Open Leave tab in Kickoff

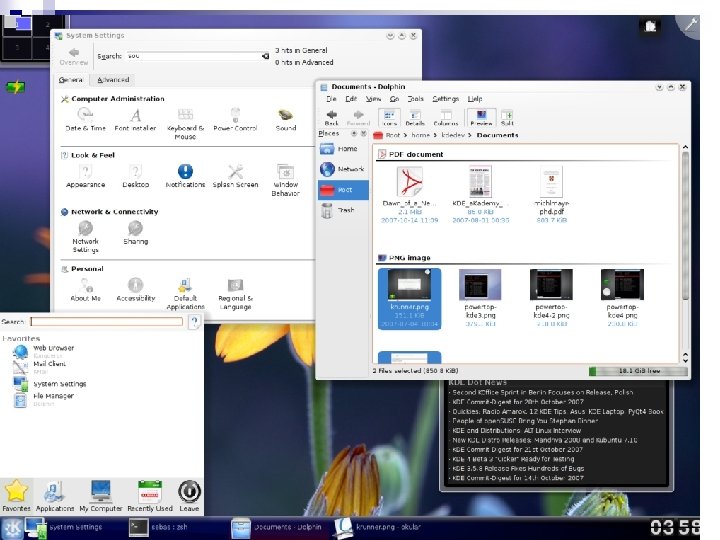click(189, 496)
